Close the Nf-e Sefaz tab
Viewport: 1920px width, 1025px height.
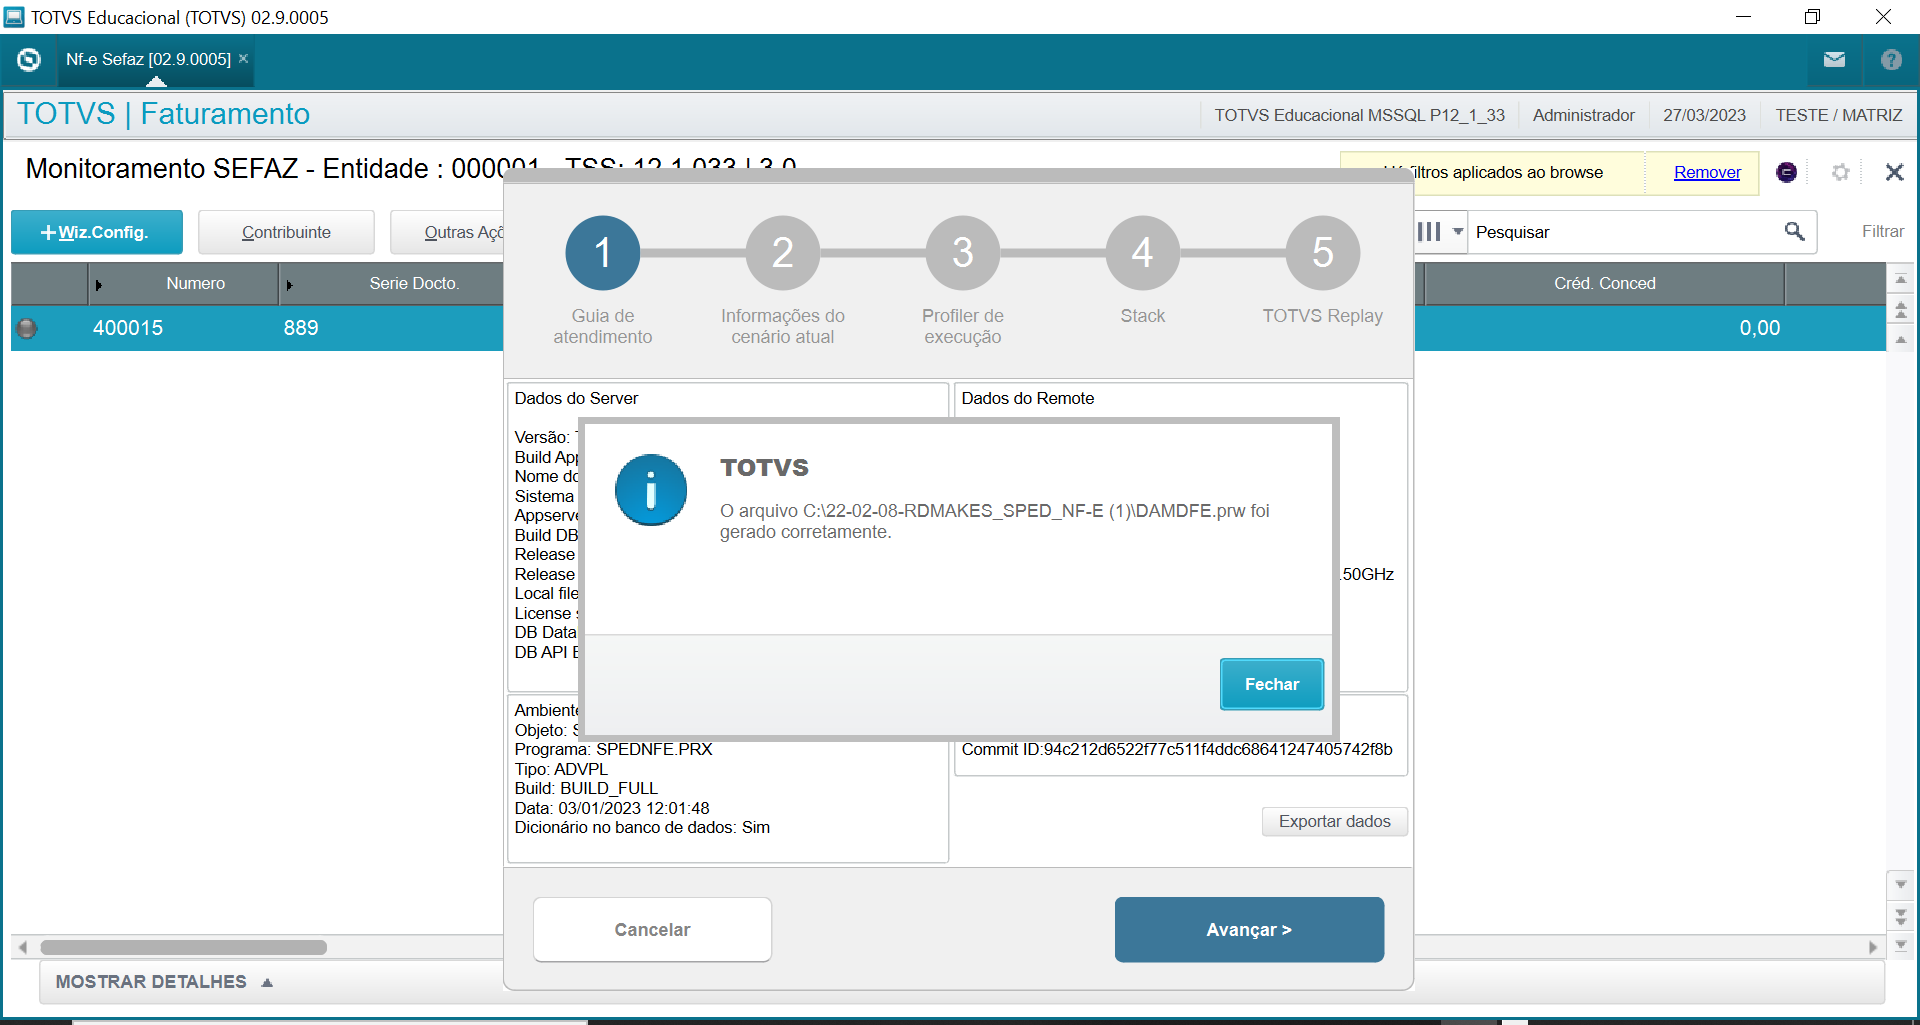[243, 59]
